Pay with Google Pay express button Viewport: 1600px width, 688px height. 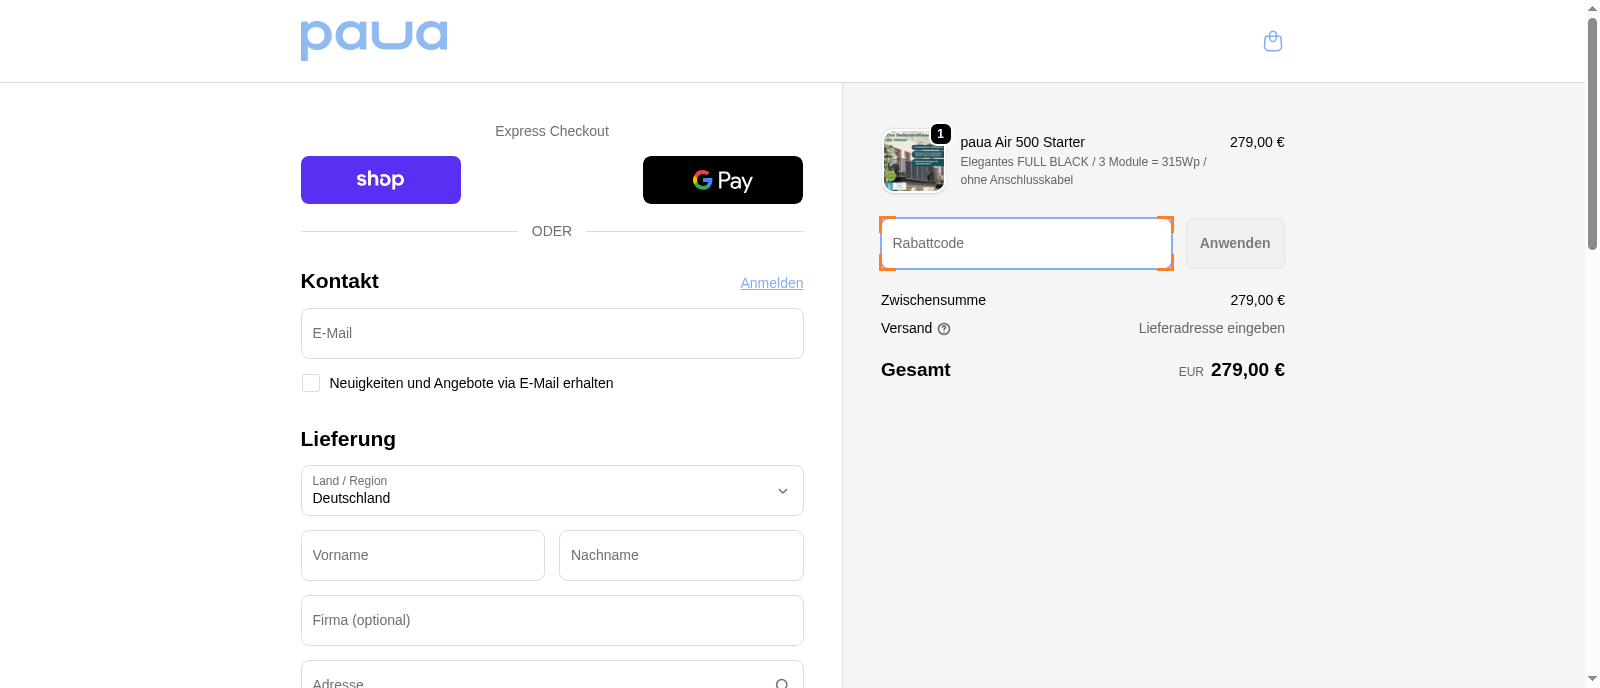pyautogui.click(x=722, y=180)
